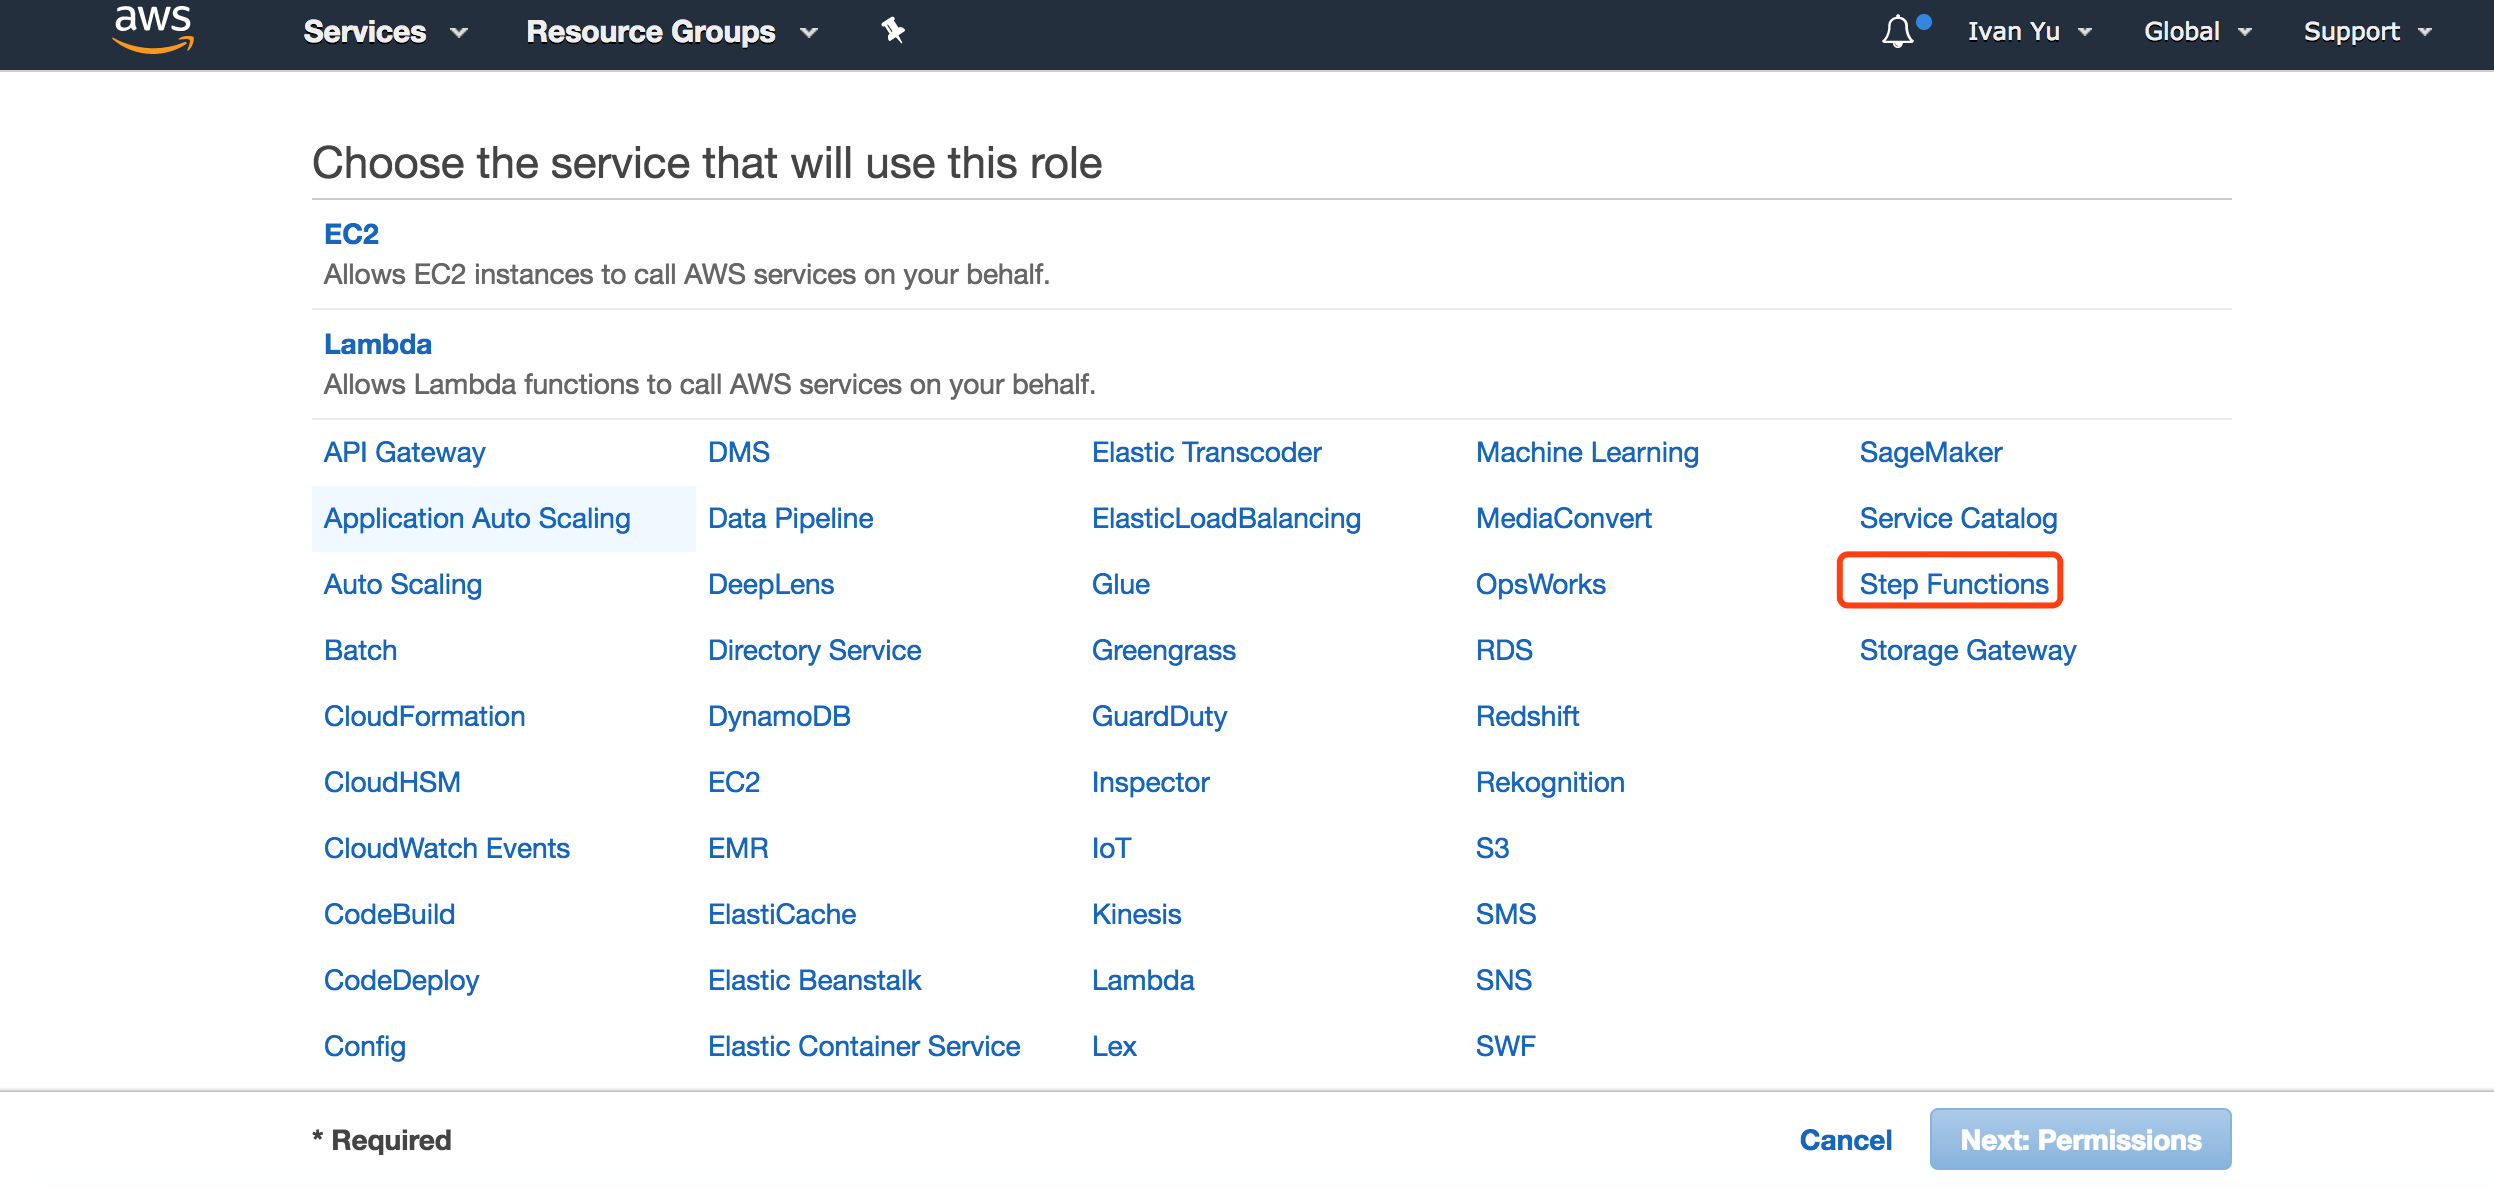Screen dimensions: 2494x1188
Task: Open the Global region selector
Action: pos(2196,32)
